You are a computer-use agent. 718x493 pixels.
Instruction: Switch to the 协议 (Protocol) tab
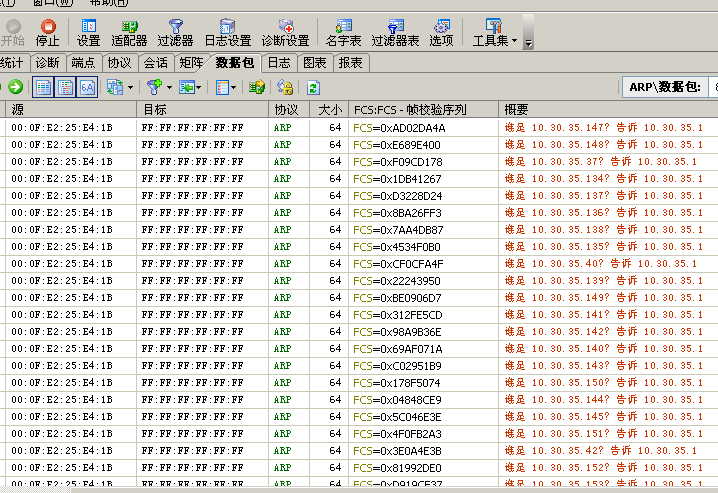(119, 62)
